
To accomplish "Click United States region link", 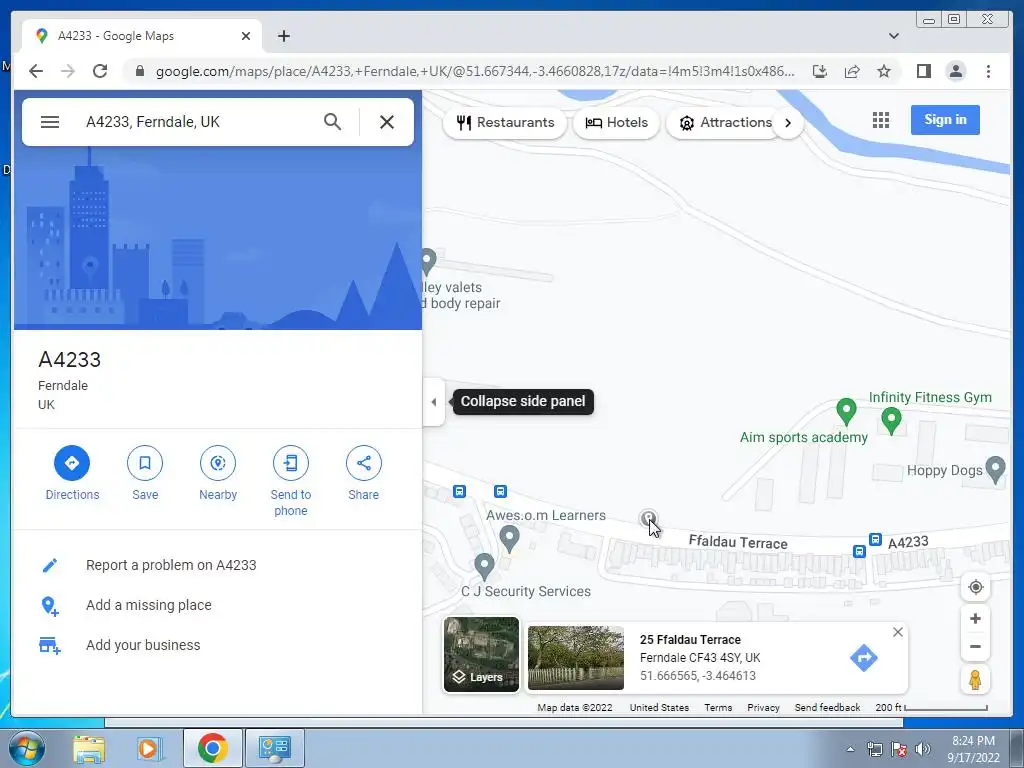I will click(659, 708).
